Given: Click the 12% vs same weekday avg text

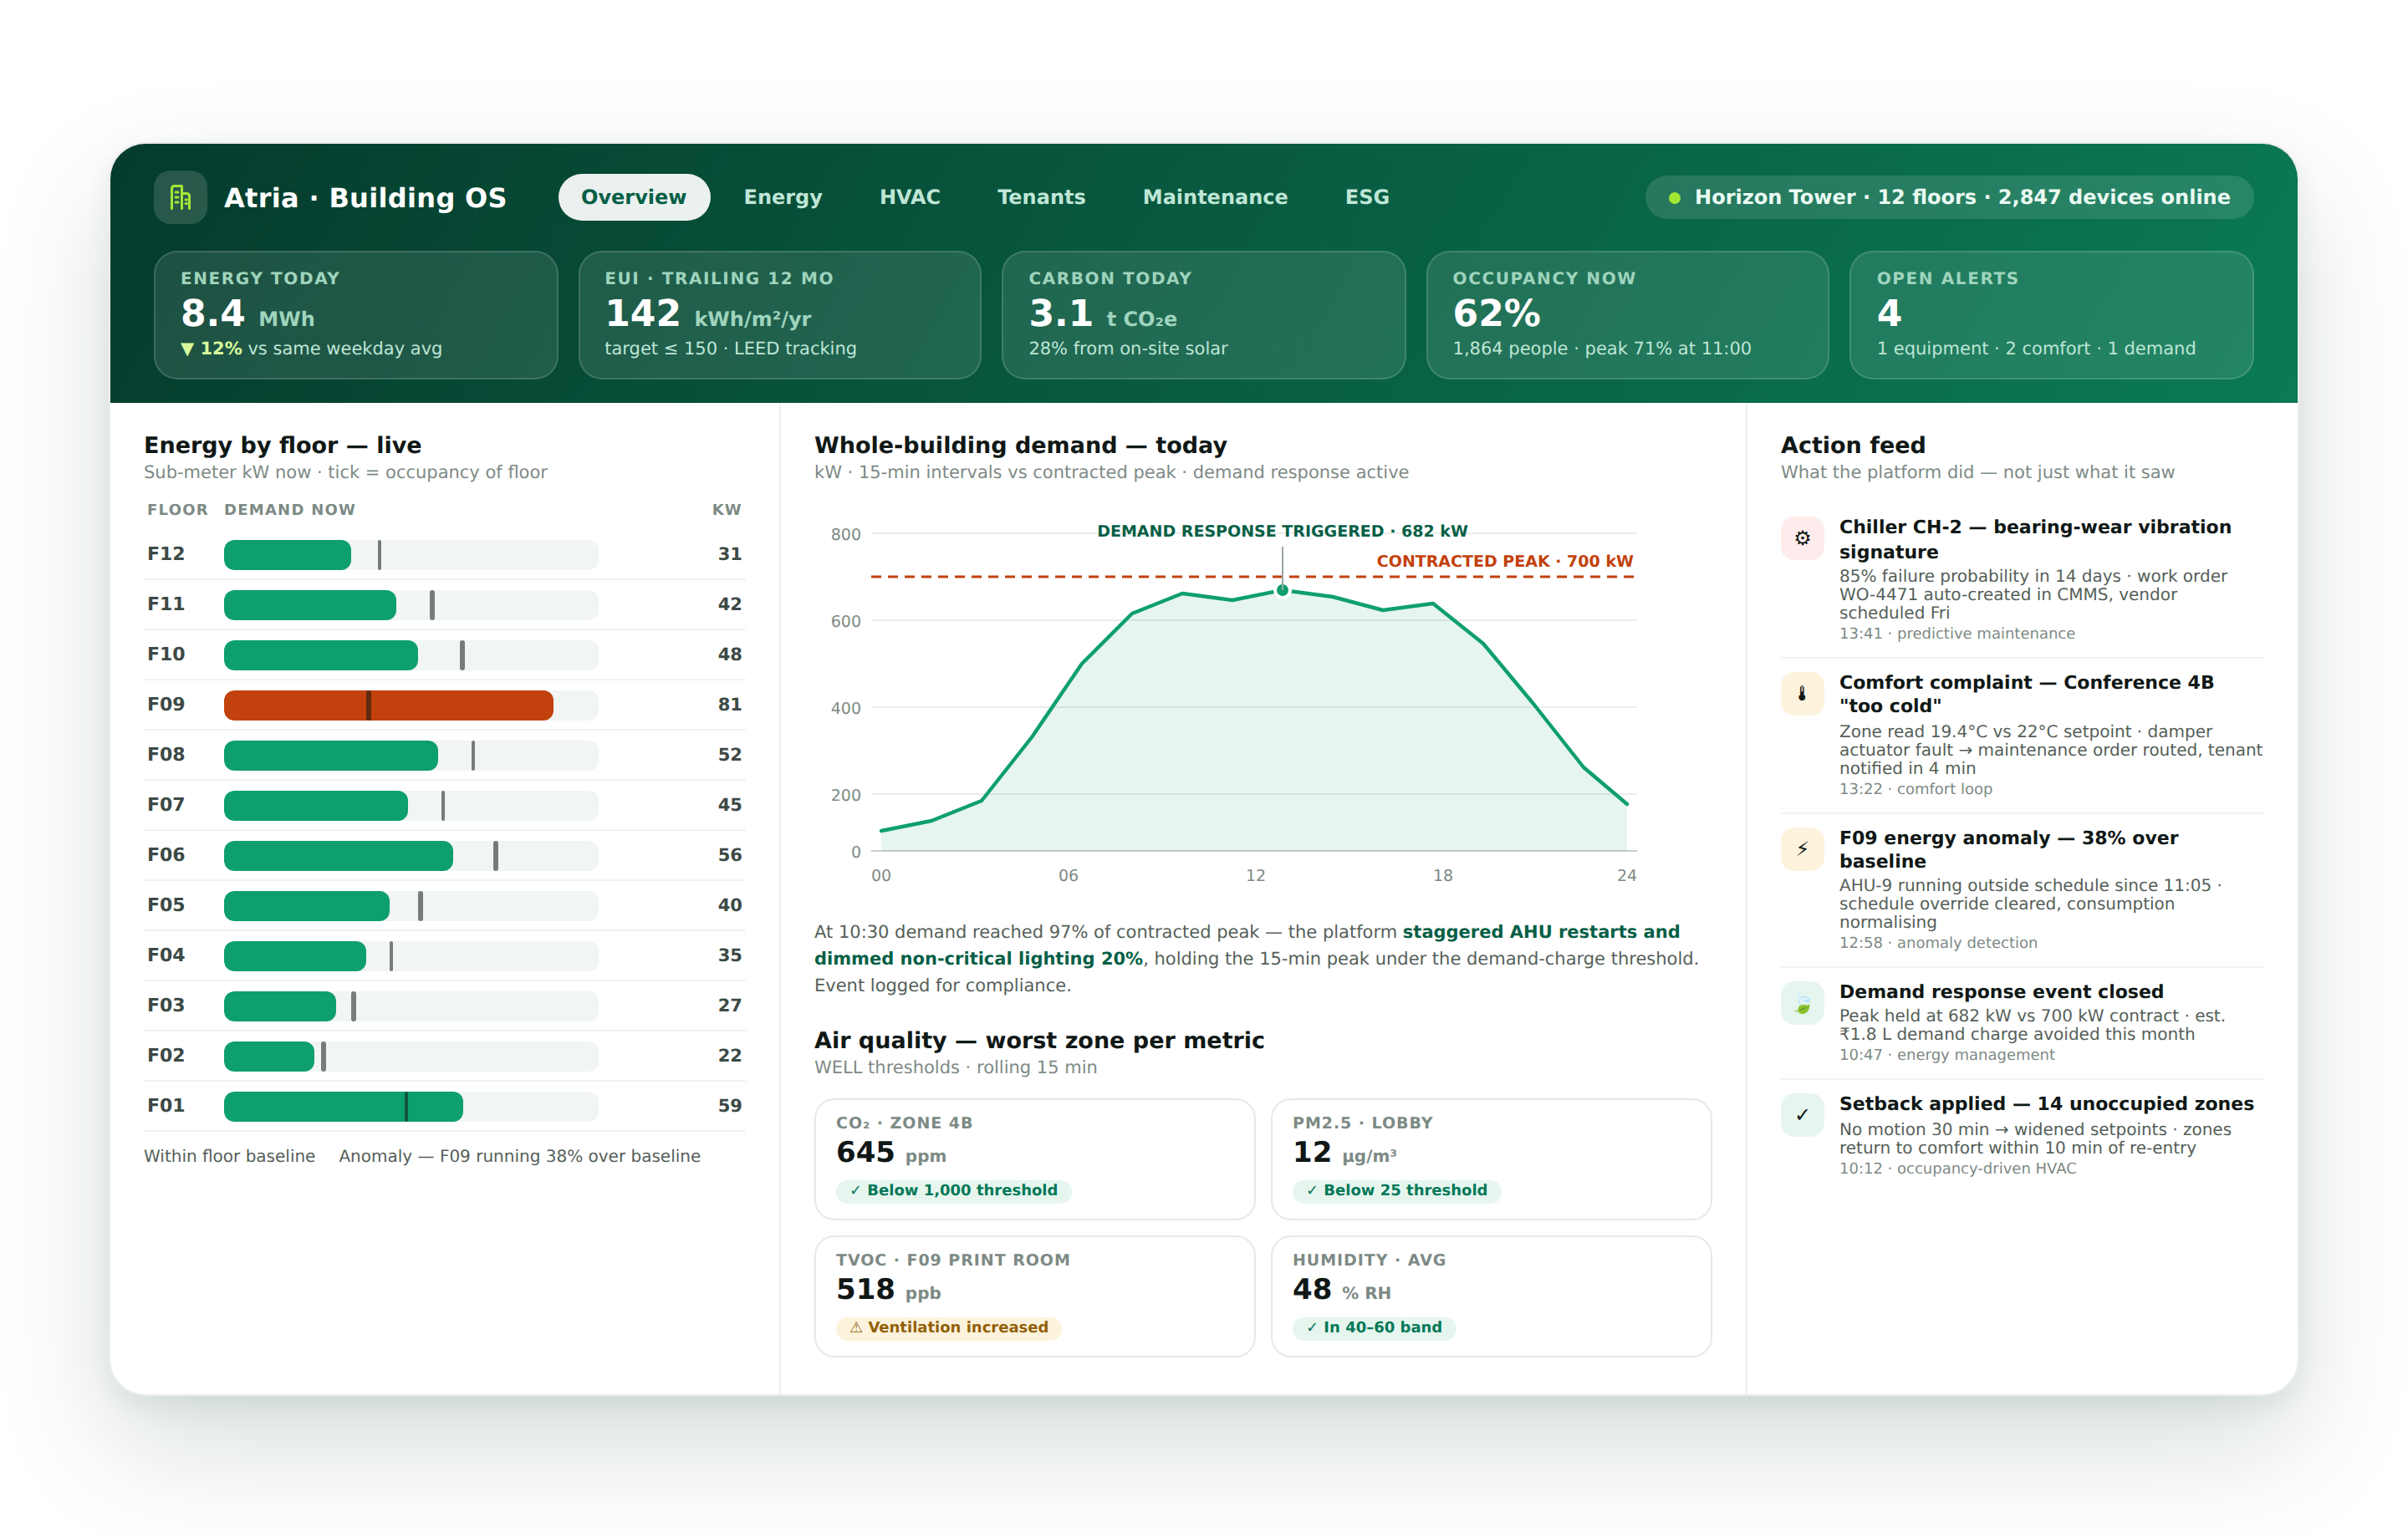Looking at the screenshot, I should point(311,348).
